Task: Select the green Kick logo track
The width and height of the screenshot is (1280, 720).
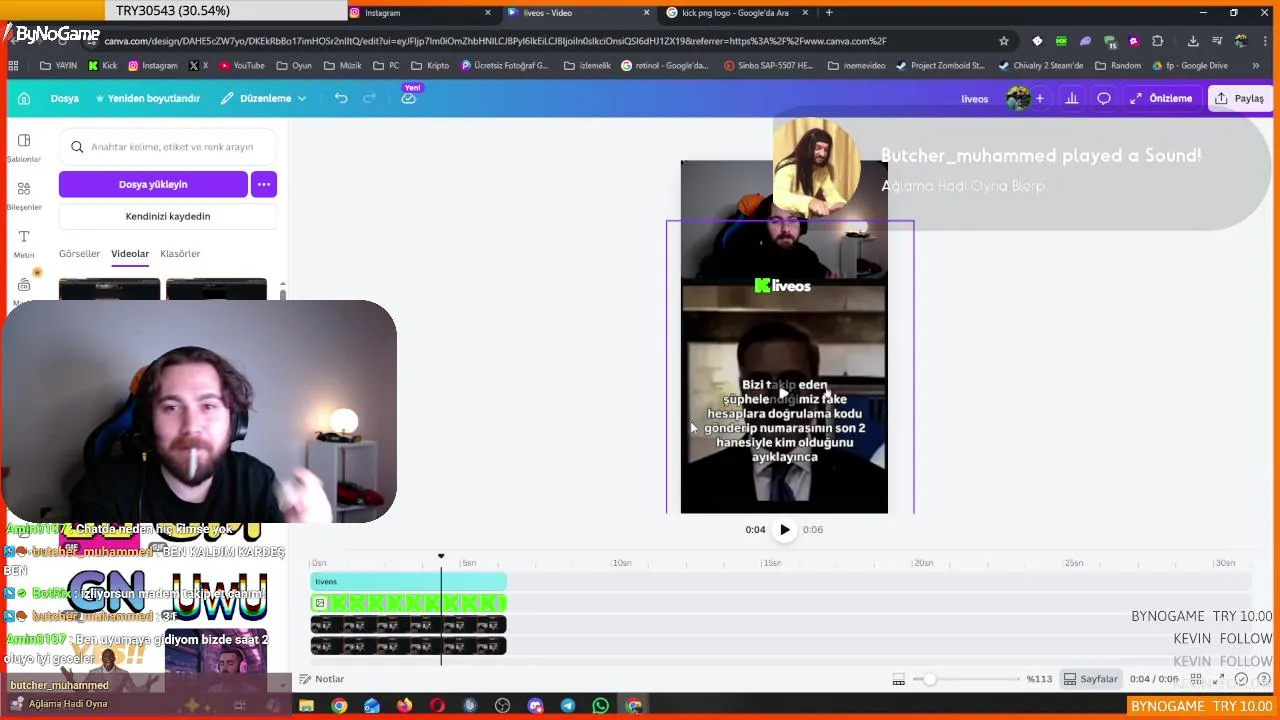Action: click(408, 603)
